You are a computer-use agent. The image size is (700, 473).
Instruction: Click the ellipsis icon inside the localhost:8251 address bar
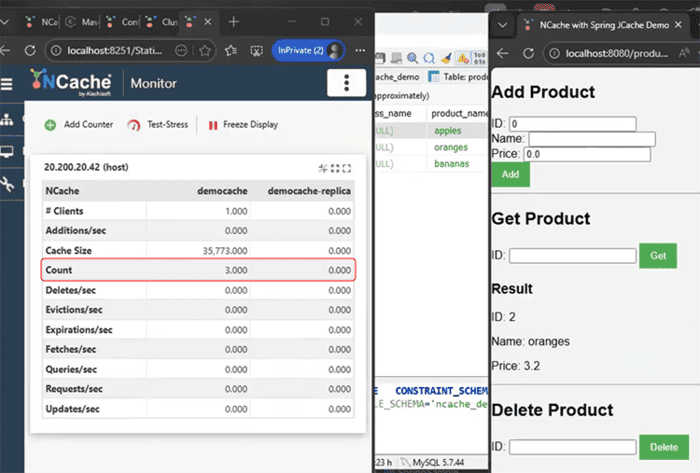(181, 51)
